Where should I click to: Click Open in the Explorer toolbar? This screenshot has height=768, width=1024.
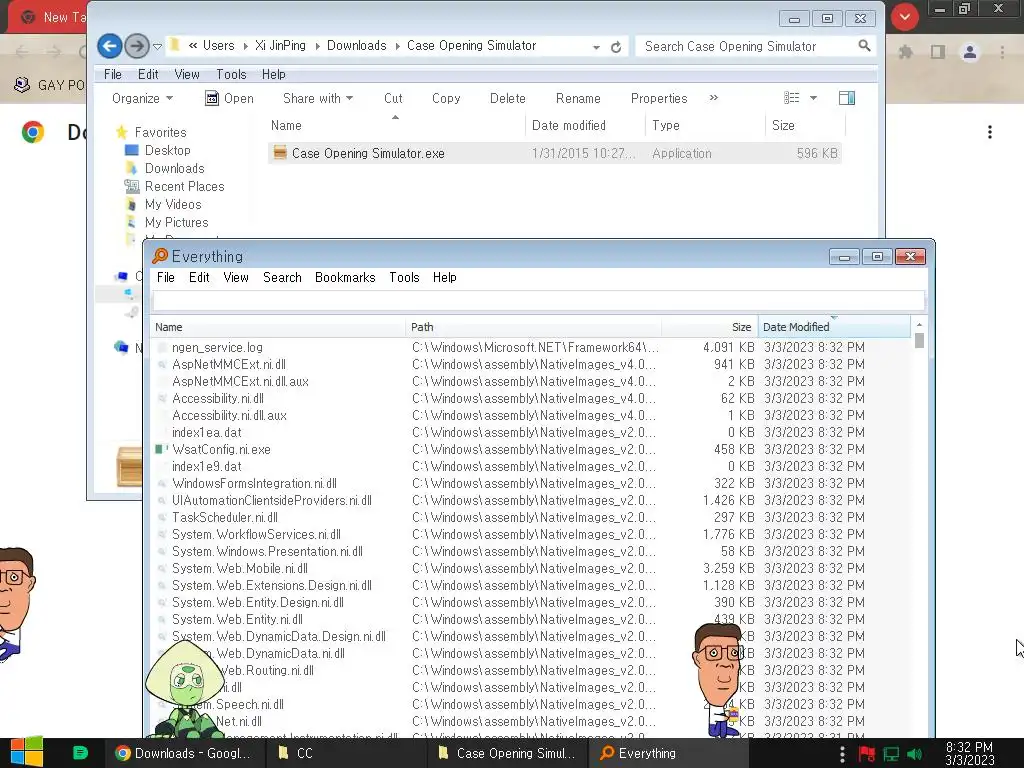click(x=229, y=98)
